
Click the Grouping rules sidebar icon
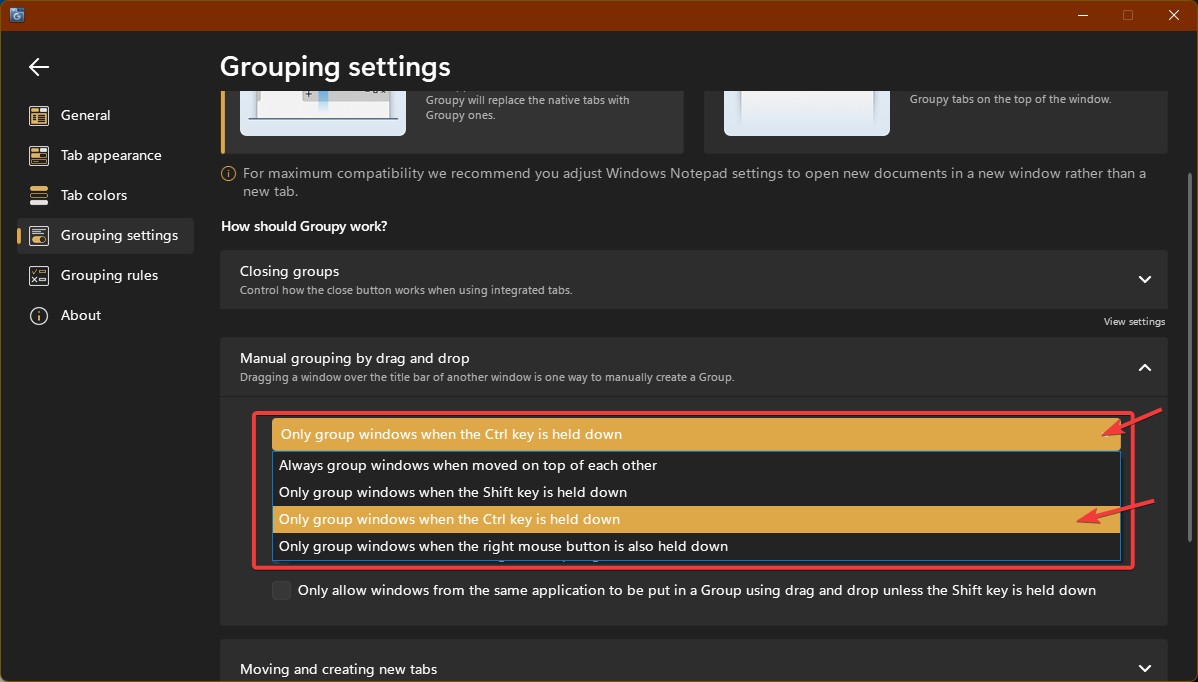tap(39, 276)
